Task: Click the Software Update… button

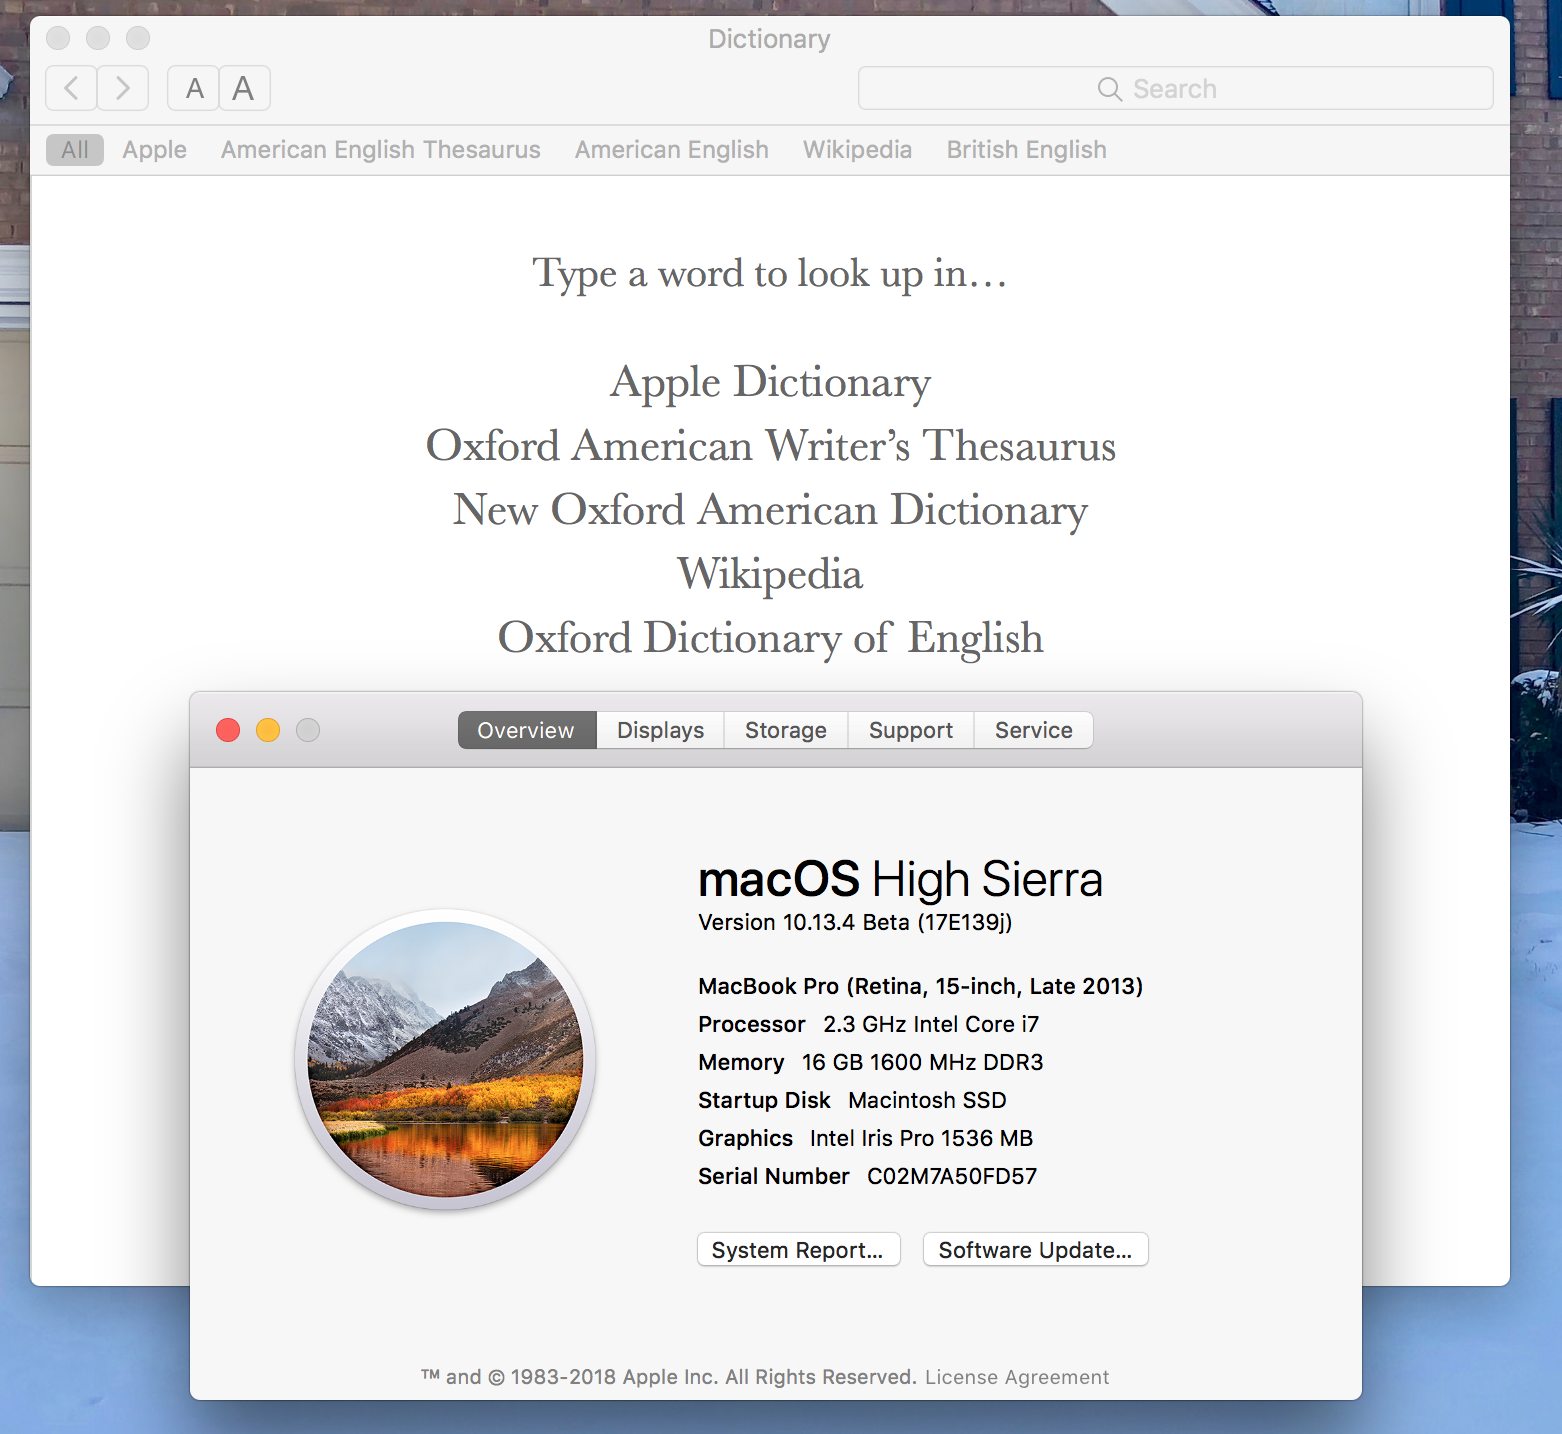Action: [1036, 1250]
